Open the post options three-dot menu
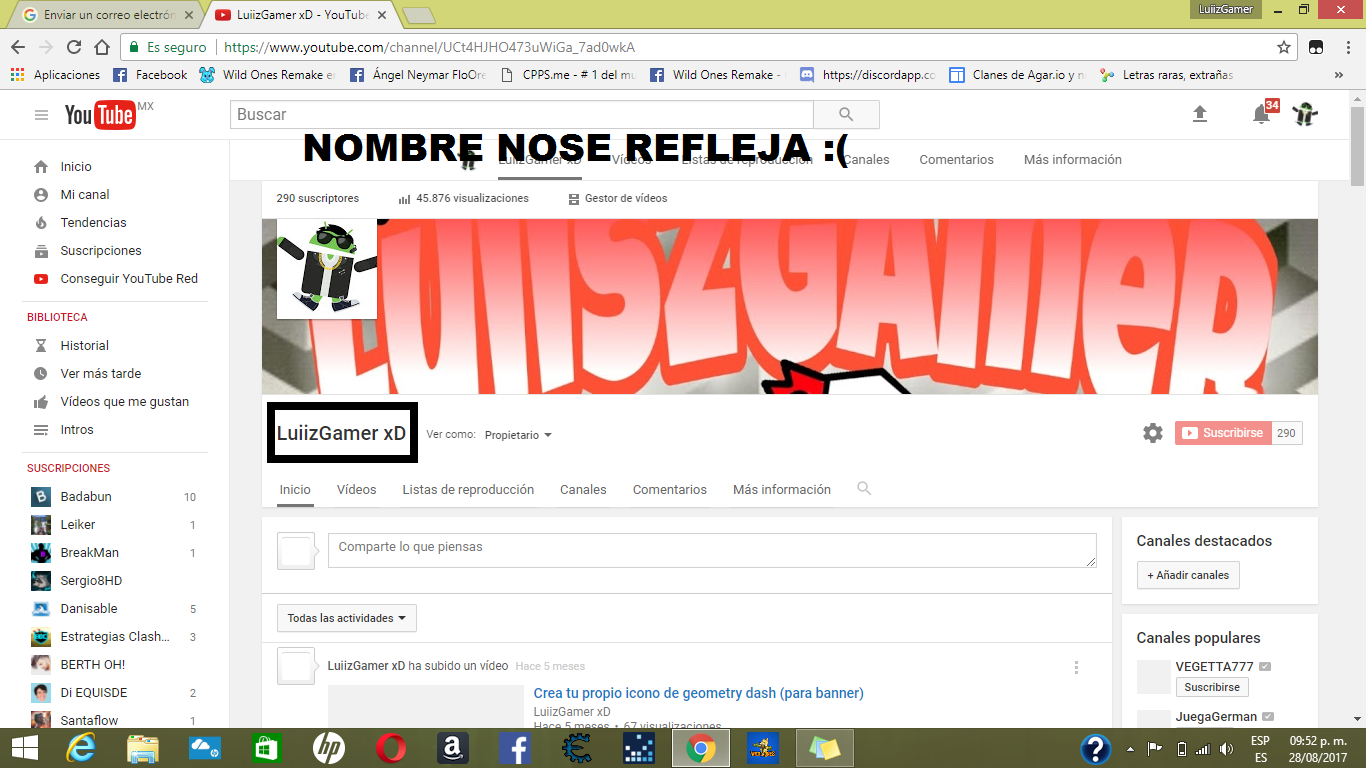1366x768 pixels. point(1076,667)
